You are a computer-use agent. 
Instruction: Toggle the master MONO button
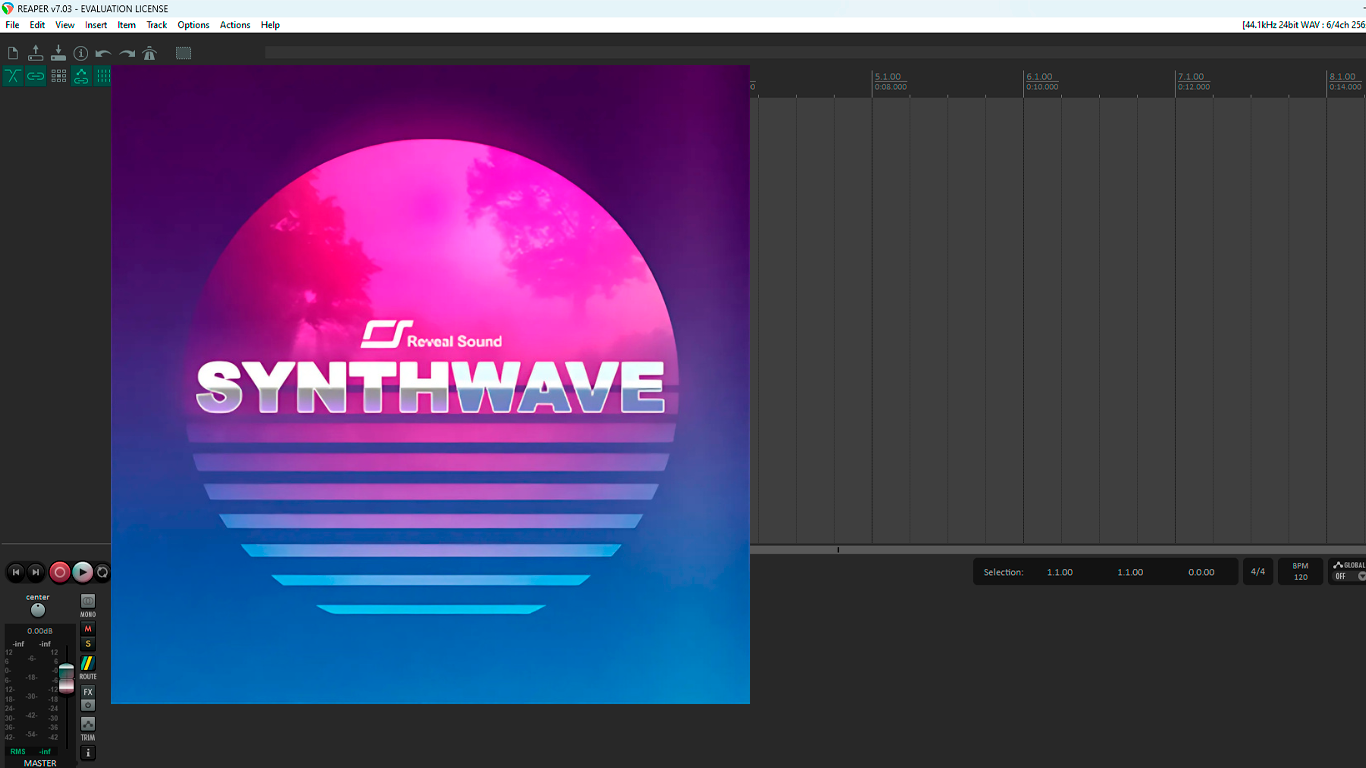point(88,601)
